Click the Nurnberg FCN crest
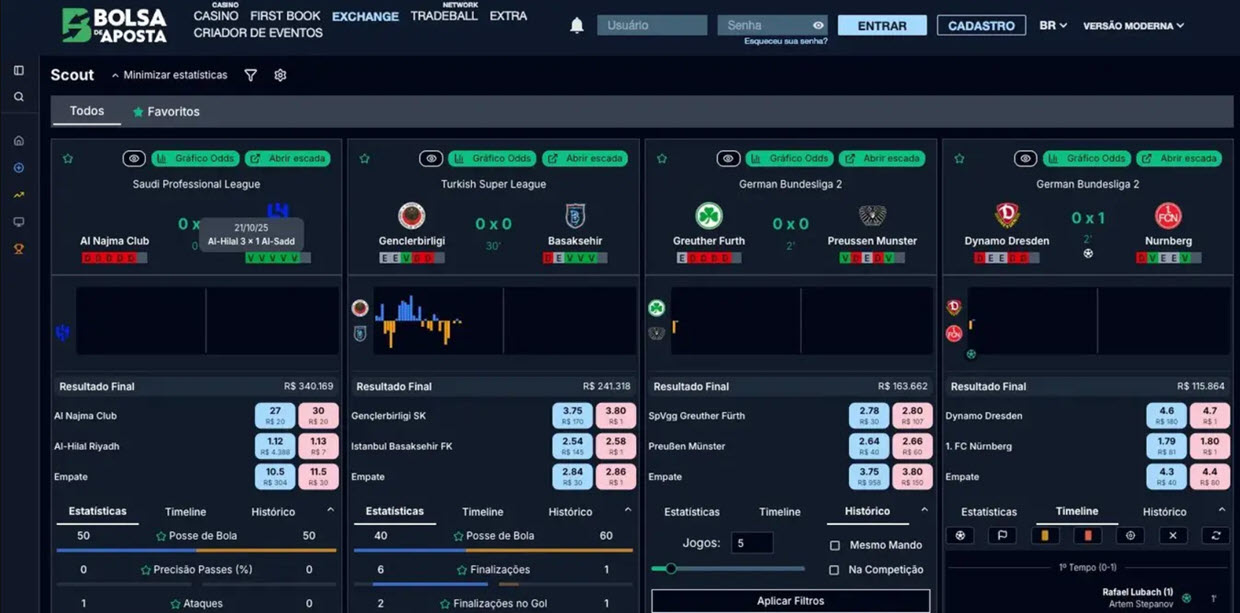This screenshot has width=1240, height=613. click(x=1168, y=216)
